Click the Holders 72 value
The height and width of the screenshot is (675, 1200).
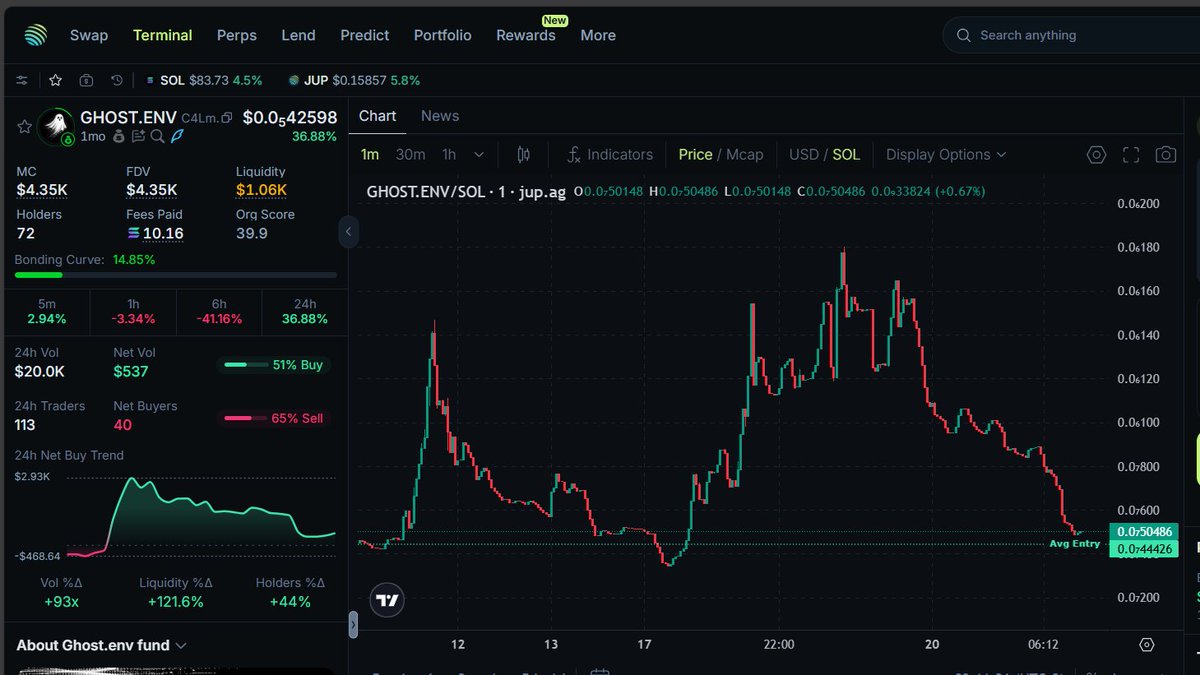click(26, 233)
